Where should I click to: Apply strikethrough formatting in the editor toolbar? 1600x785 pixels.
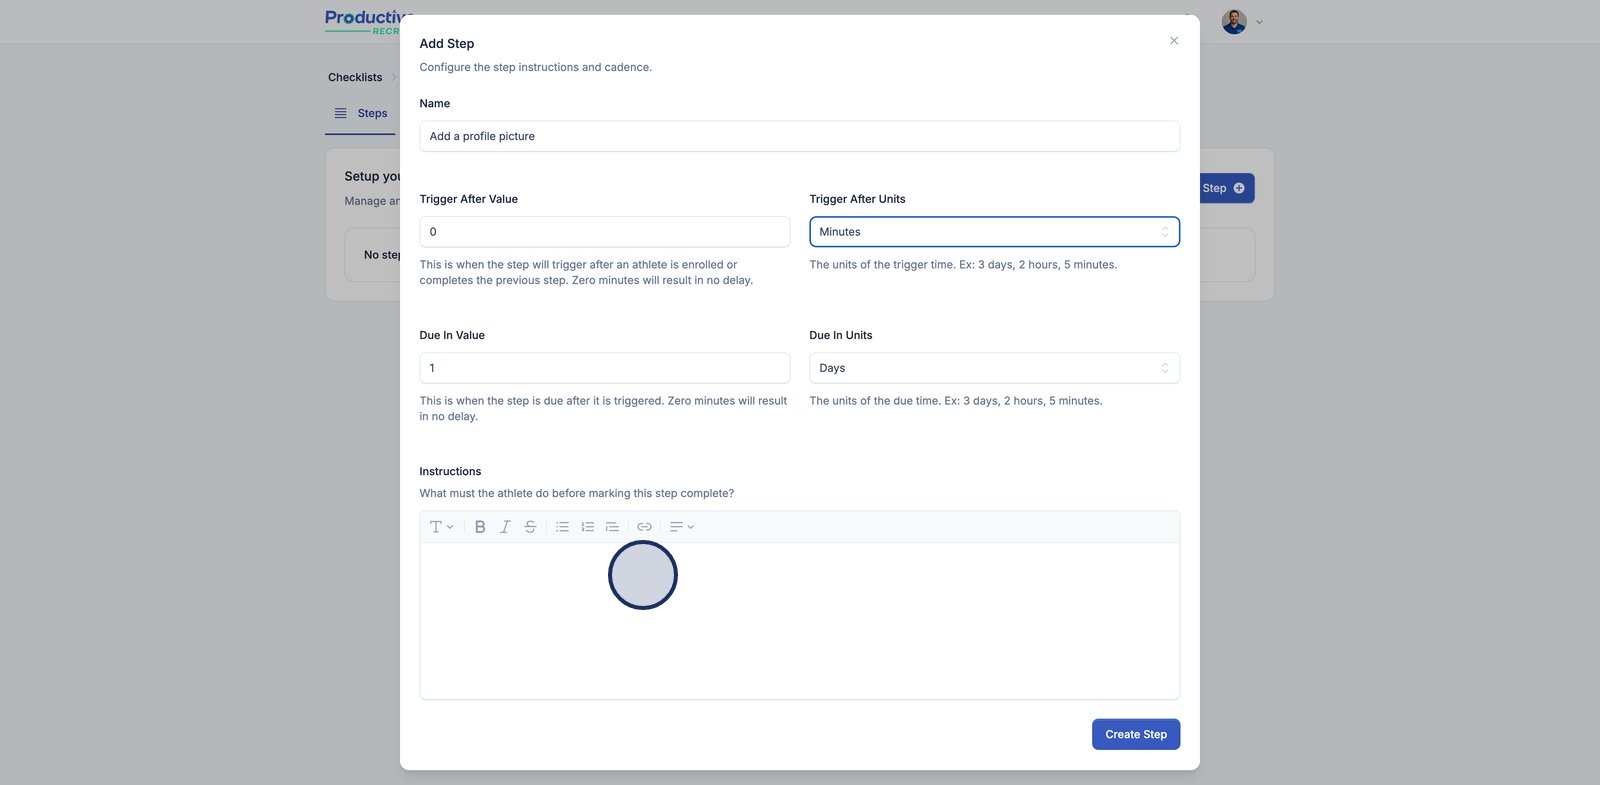(x=530, y=527)
